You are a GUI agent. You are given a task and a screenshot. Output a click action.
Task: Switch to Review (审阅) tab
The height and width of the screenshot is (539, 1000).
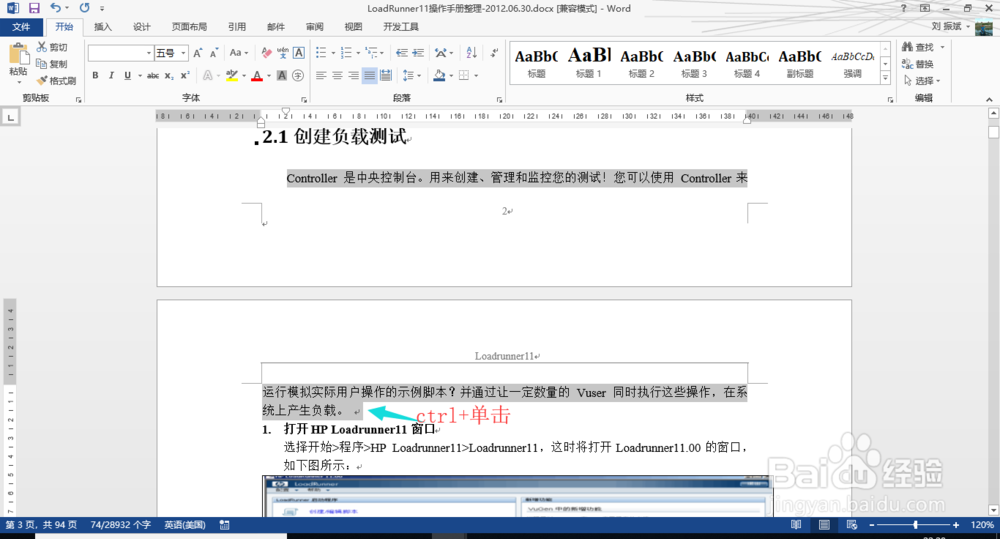[314, 27]
